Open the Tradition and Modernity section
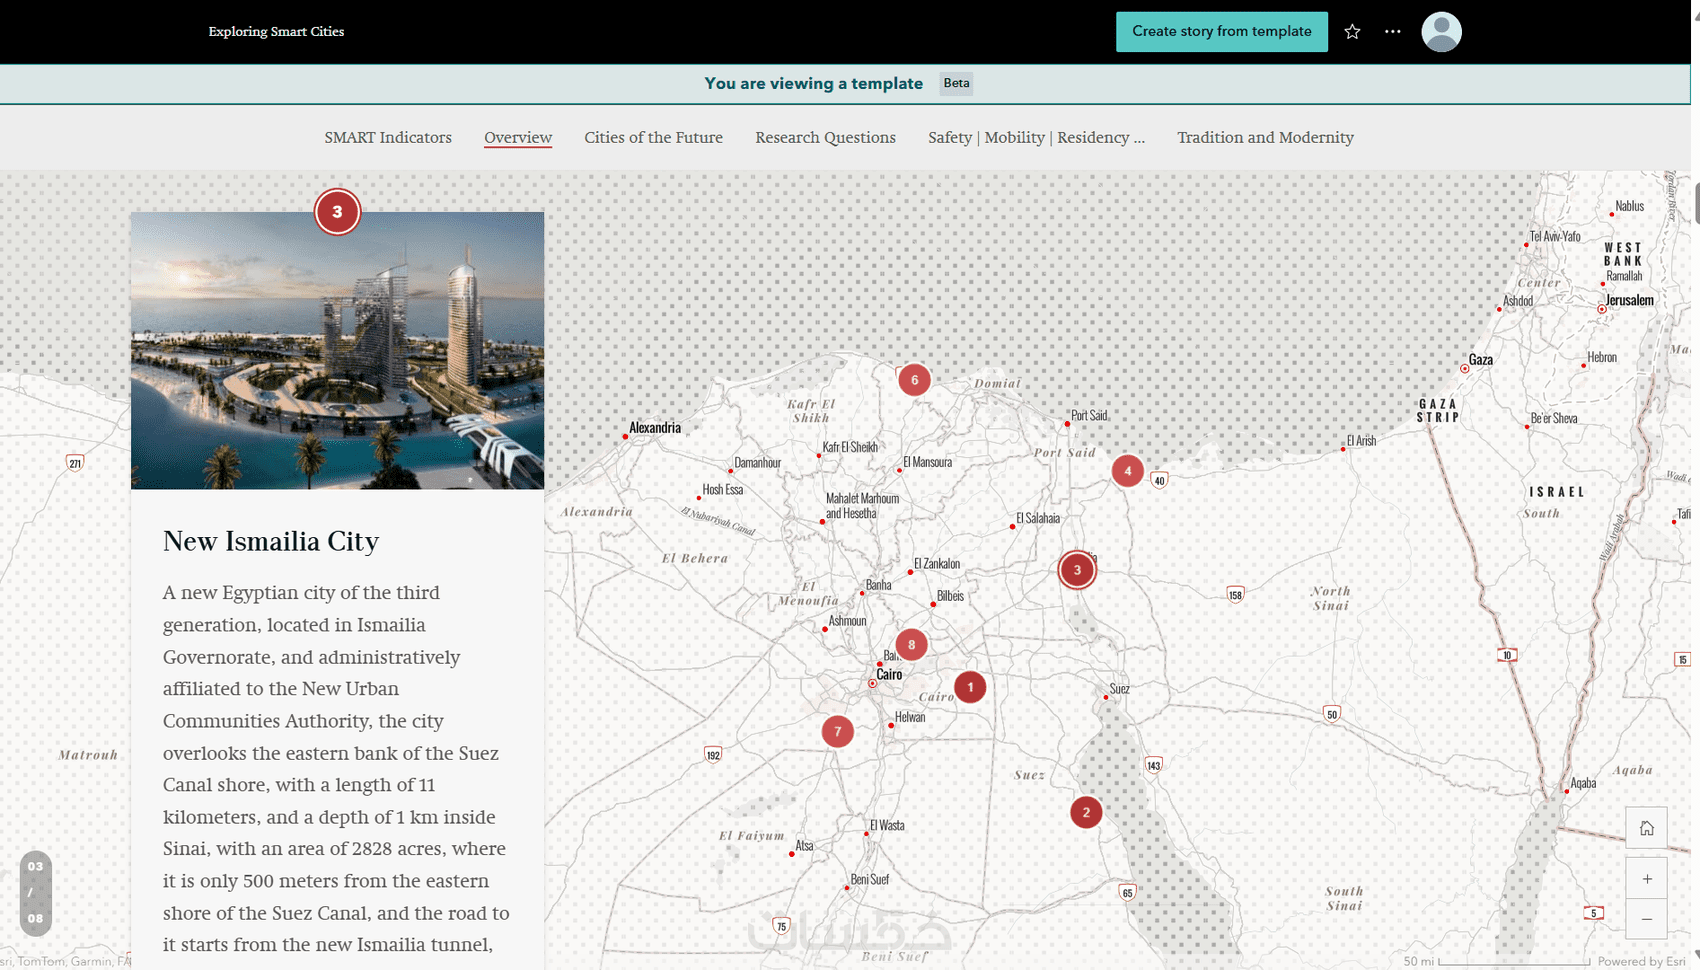1700x970 pixels. click(x=1265, y=138)
